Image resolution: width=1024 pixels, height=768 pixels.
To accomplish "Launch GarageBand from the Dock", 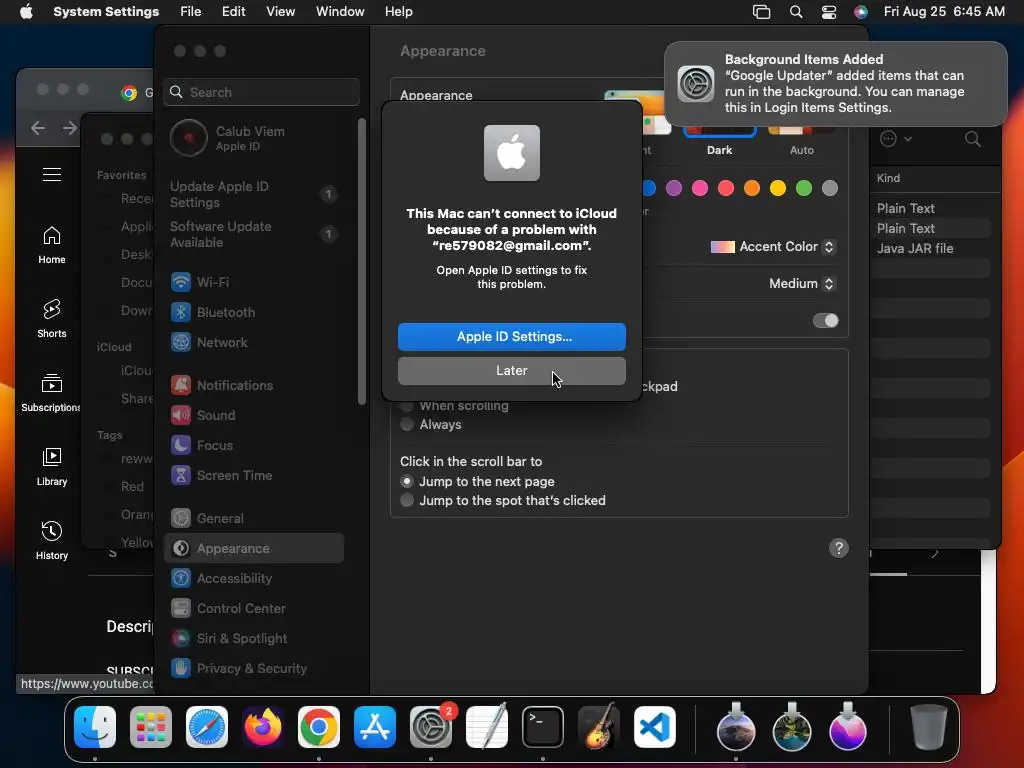I will (x=598, y=727).
